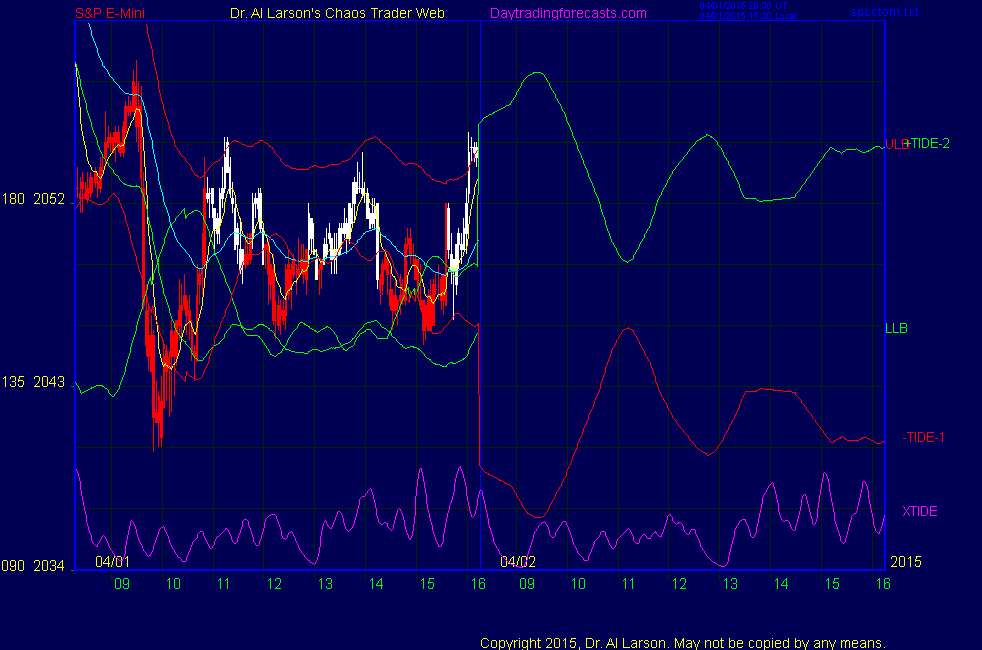Viewport: 982px width, 650px height.
Task: Select the "04/01/2015 15:30 Local" timestamp
Action: click(x=748, y=16)
